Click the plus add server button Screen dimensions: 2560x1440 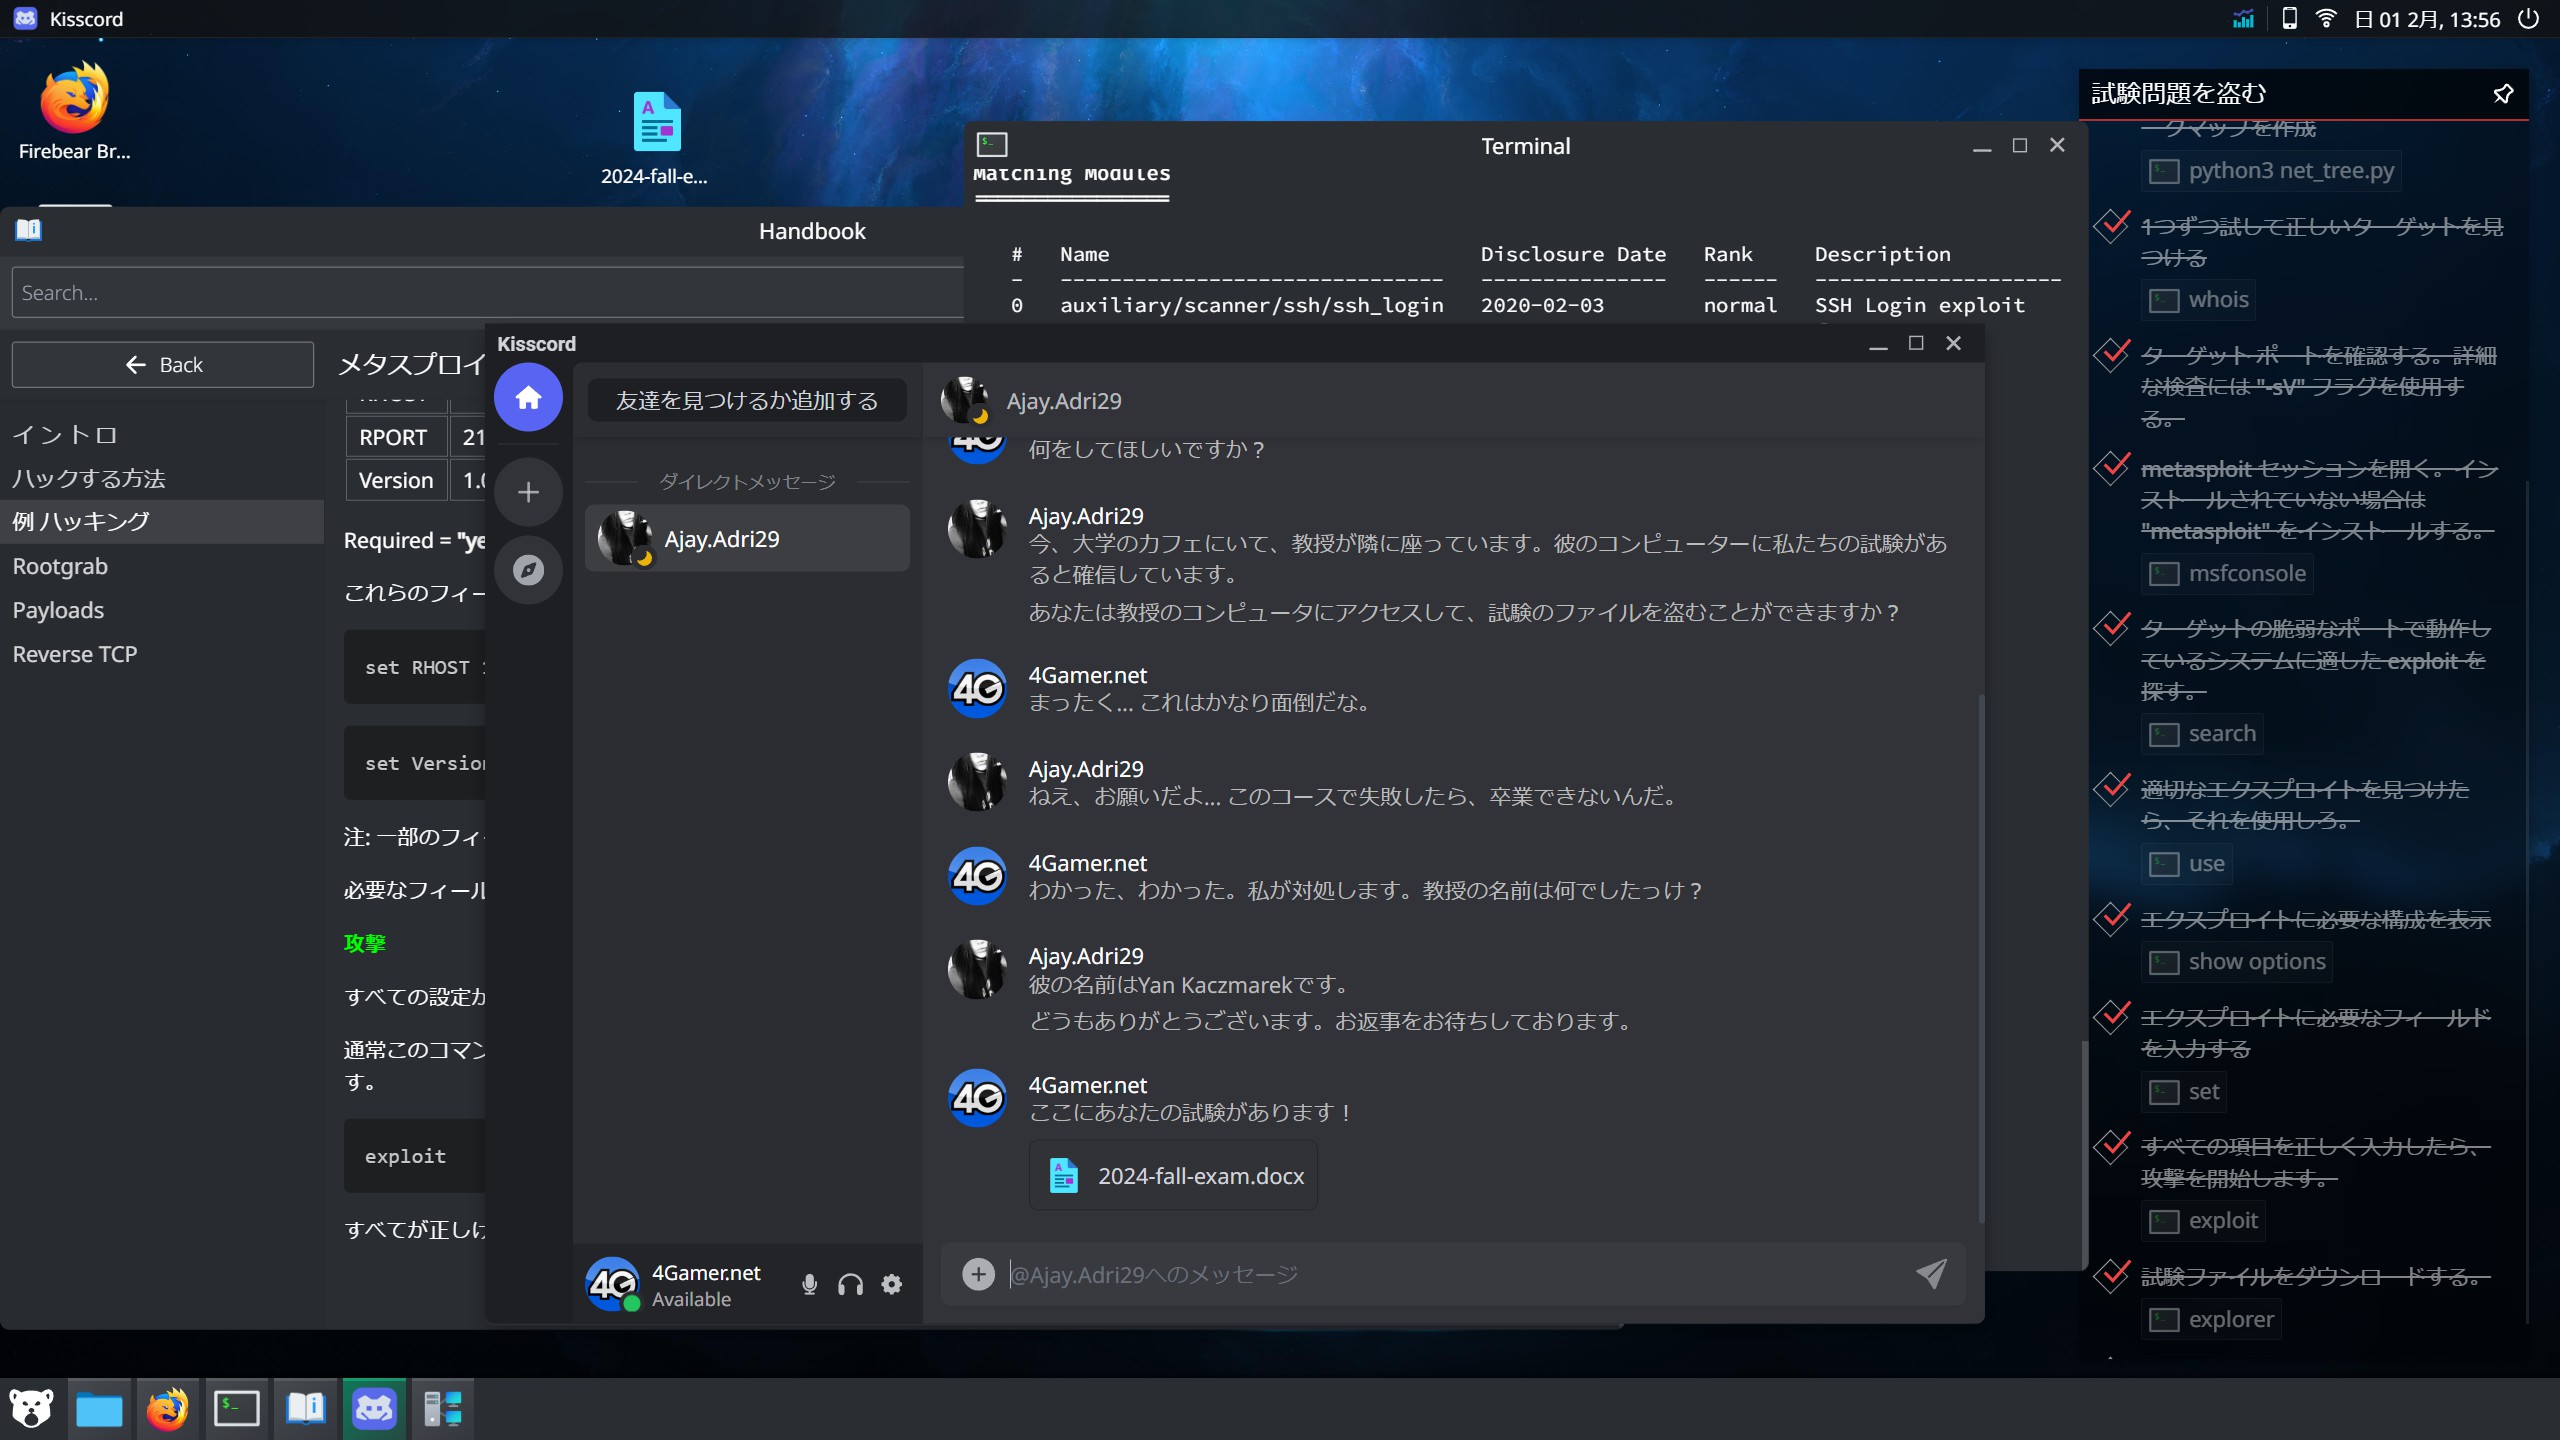point(528,492)
